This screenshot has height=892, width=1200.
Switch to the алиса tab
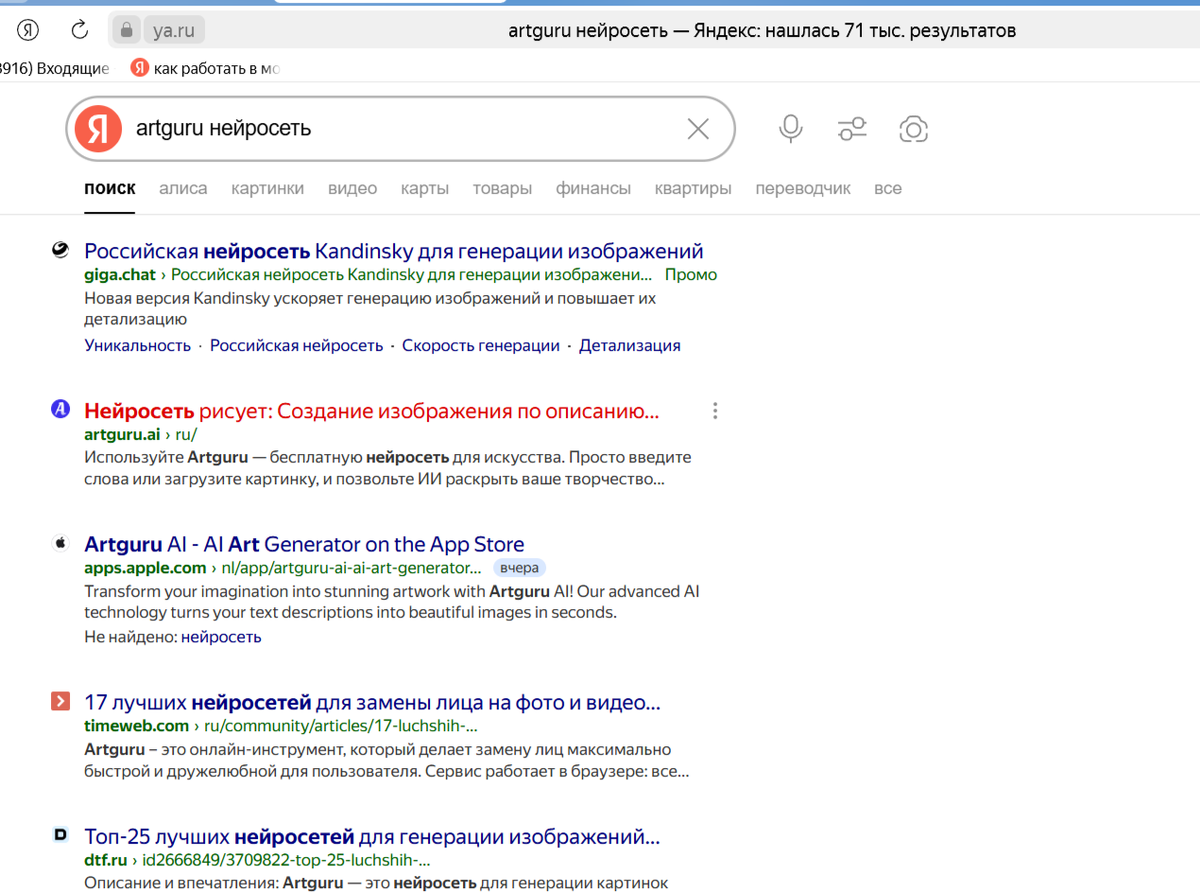183,188
